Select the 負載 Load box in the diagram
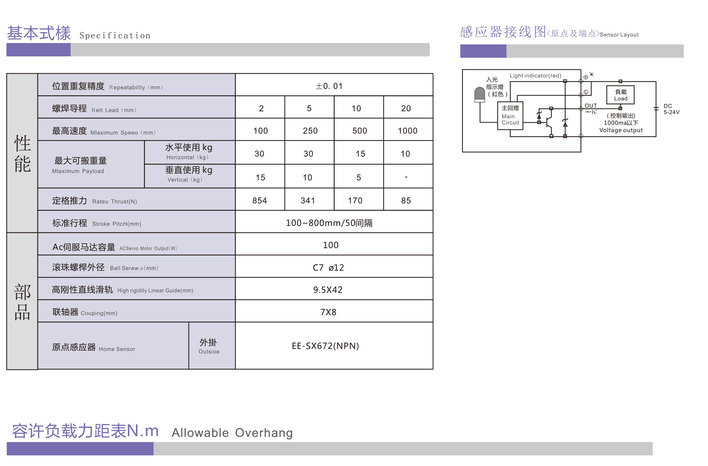This screenshot has width=708, height=466. [x=620, y=95]
